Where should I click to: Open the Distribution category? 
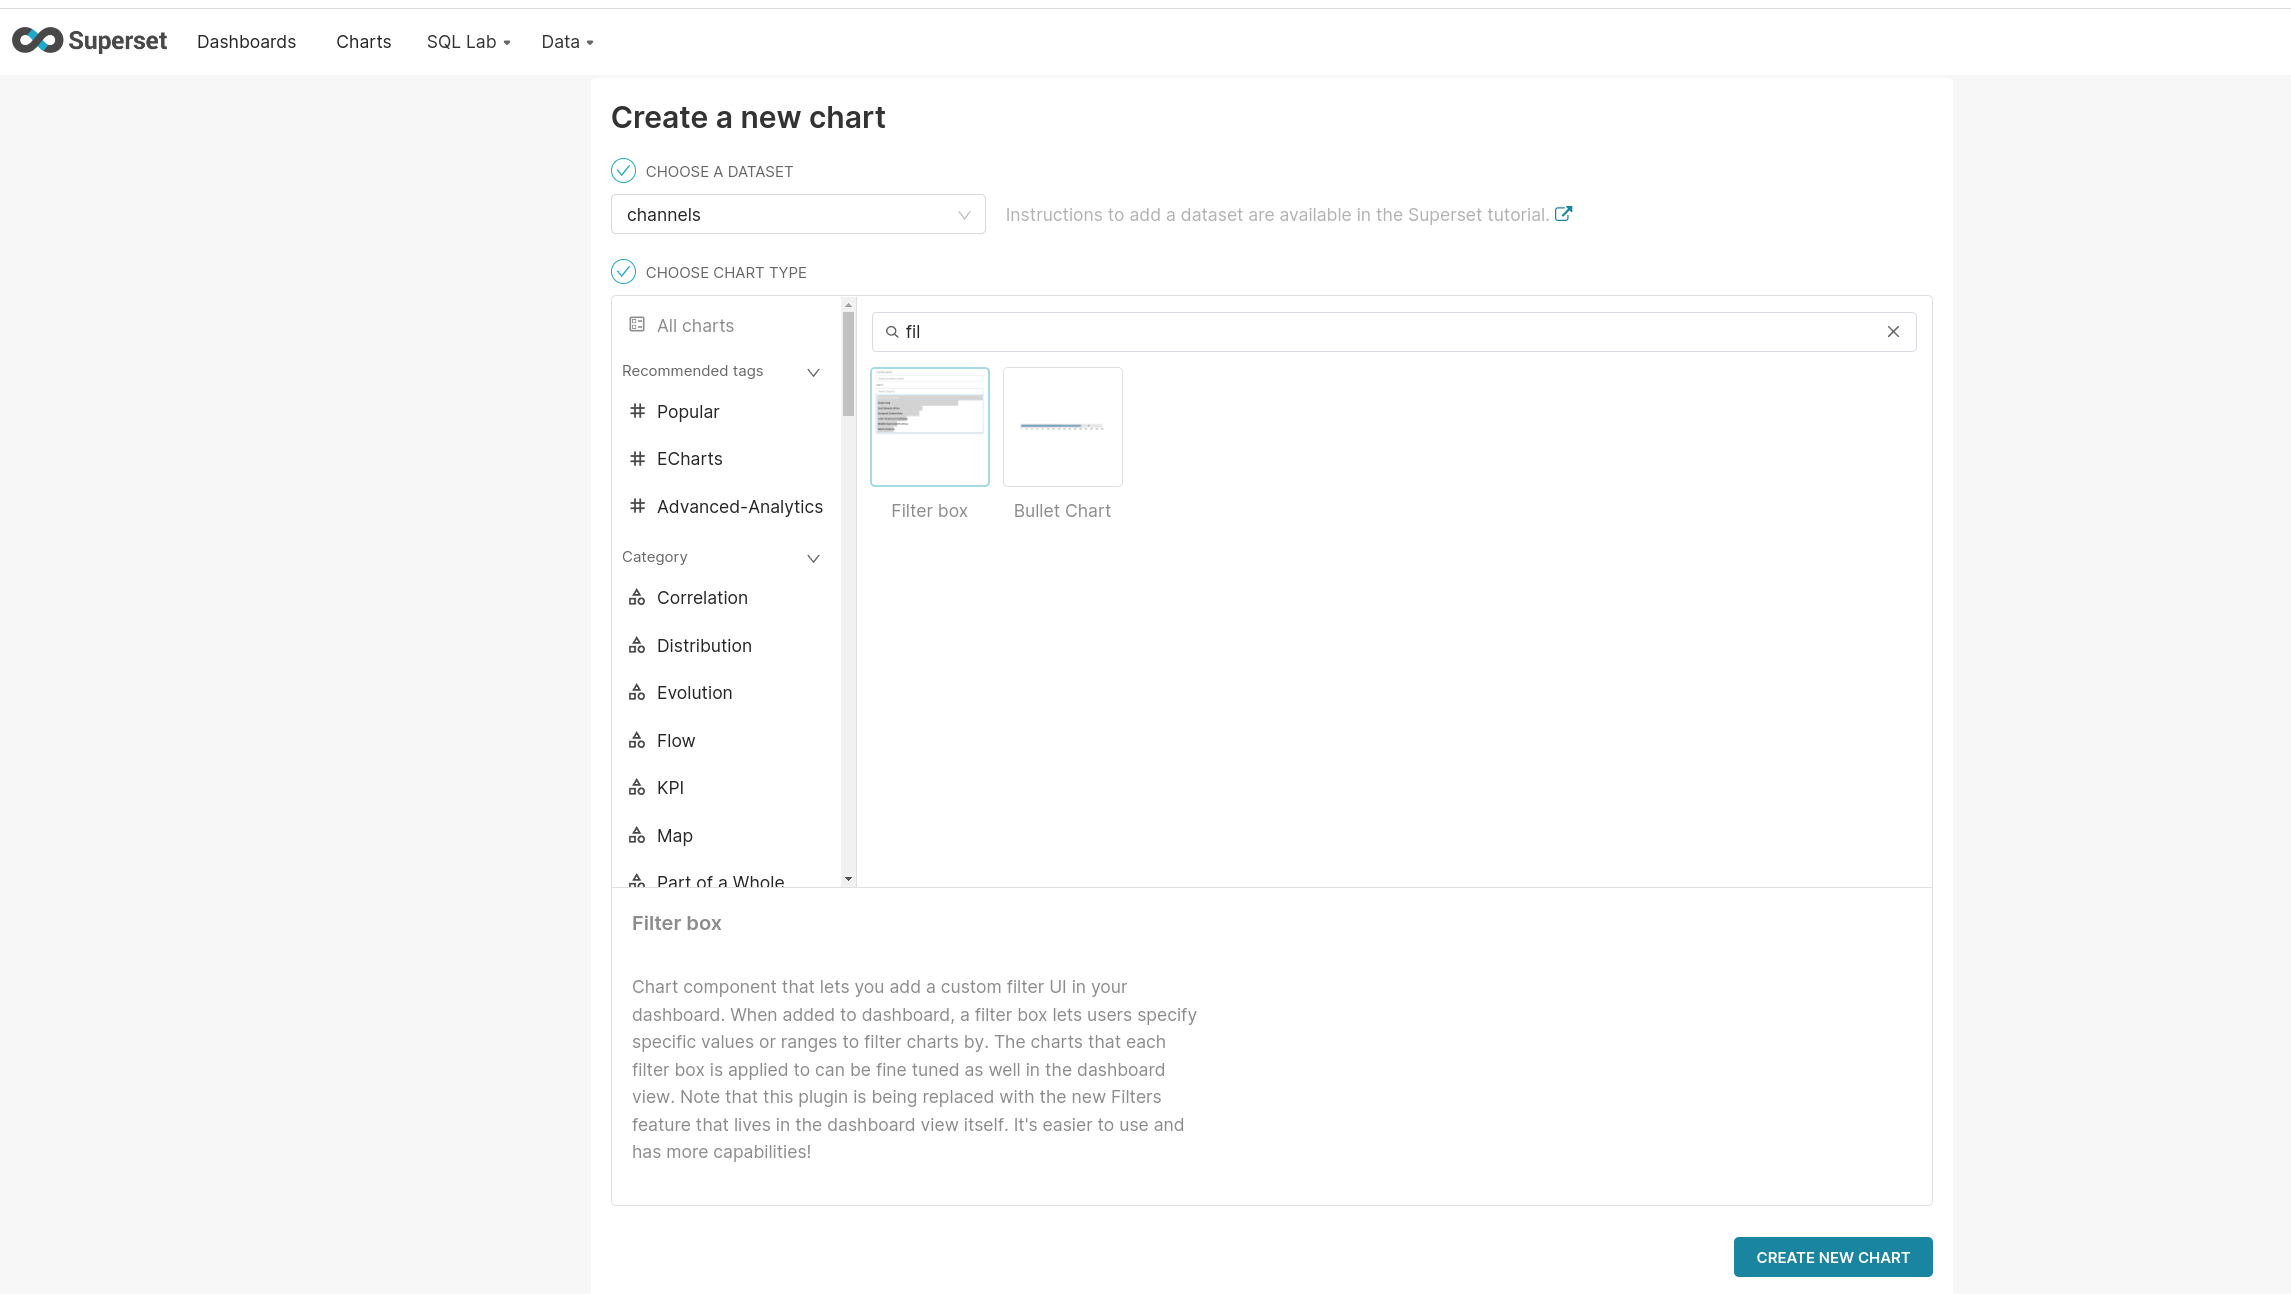704,645
